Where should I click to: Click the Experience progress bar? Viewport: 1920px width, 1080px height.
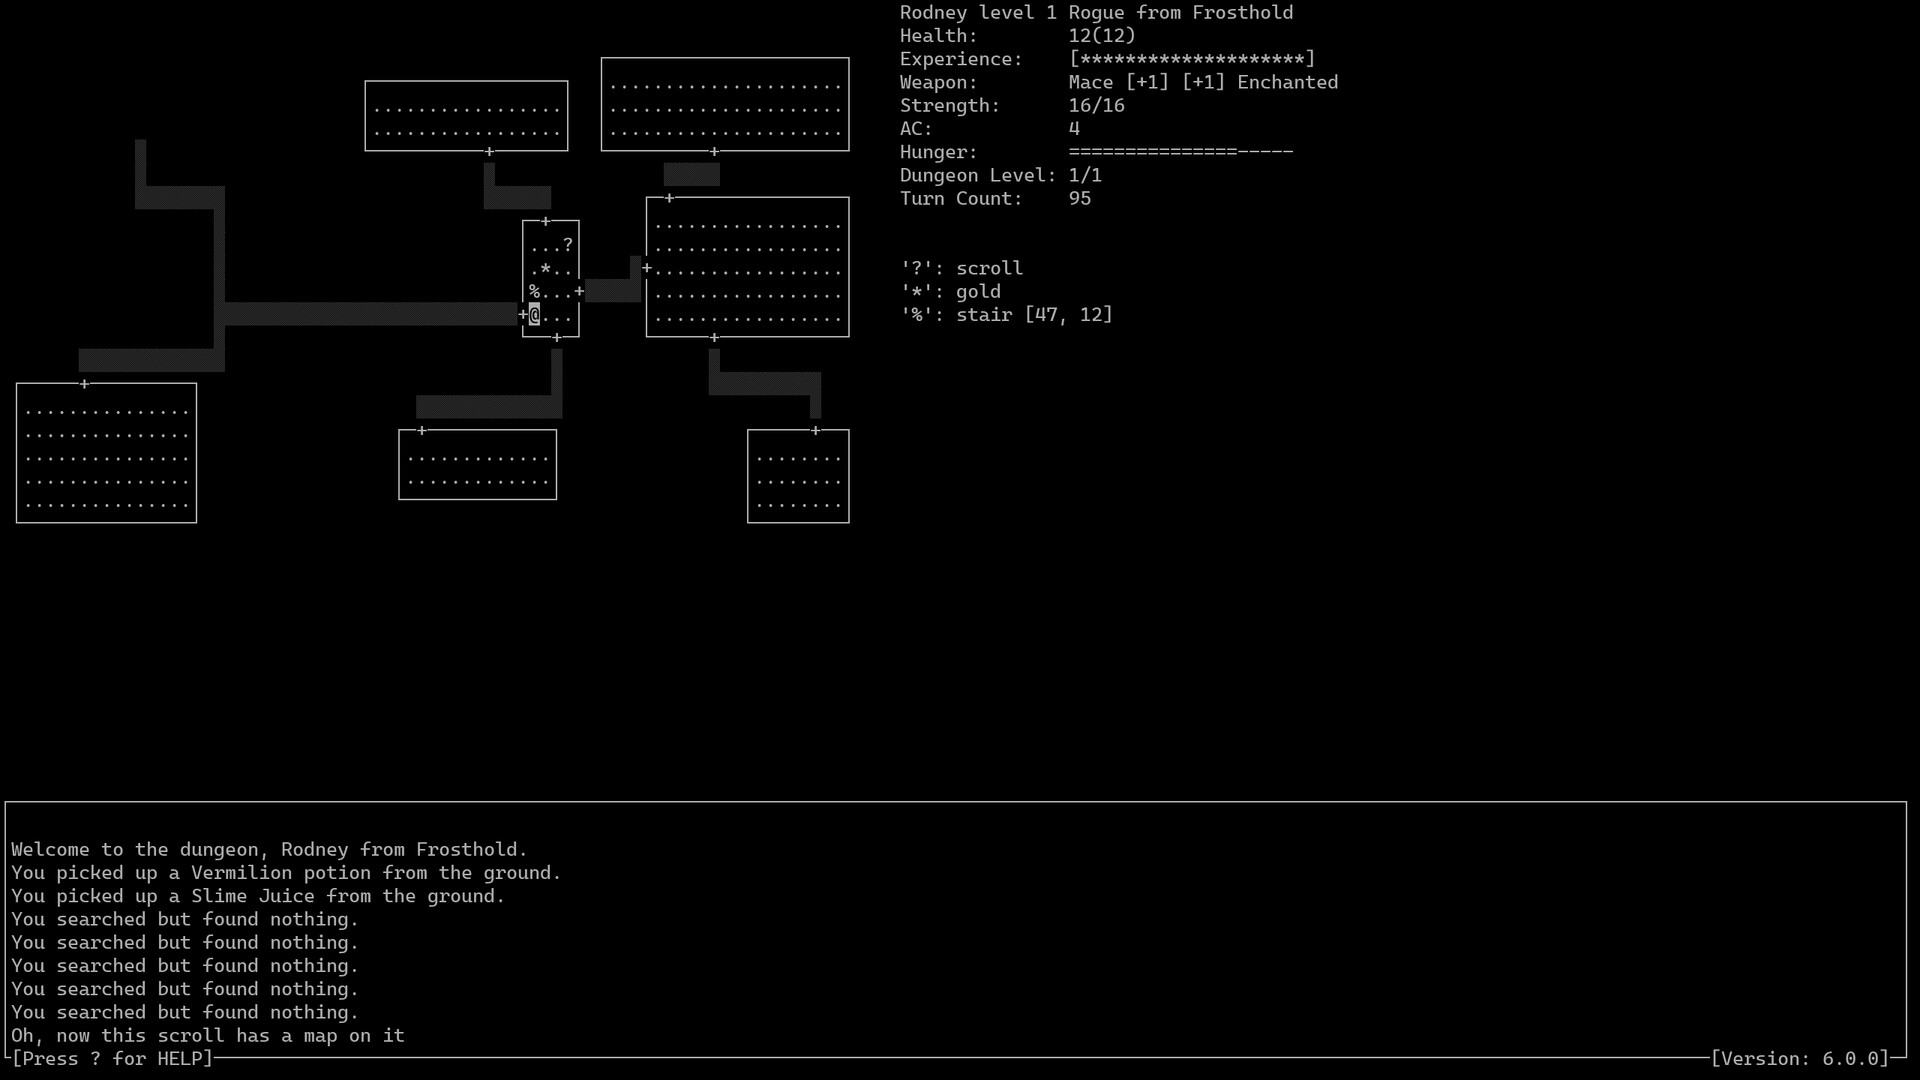1191,59
